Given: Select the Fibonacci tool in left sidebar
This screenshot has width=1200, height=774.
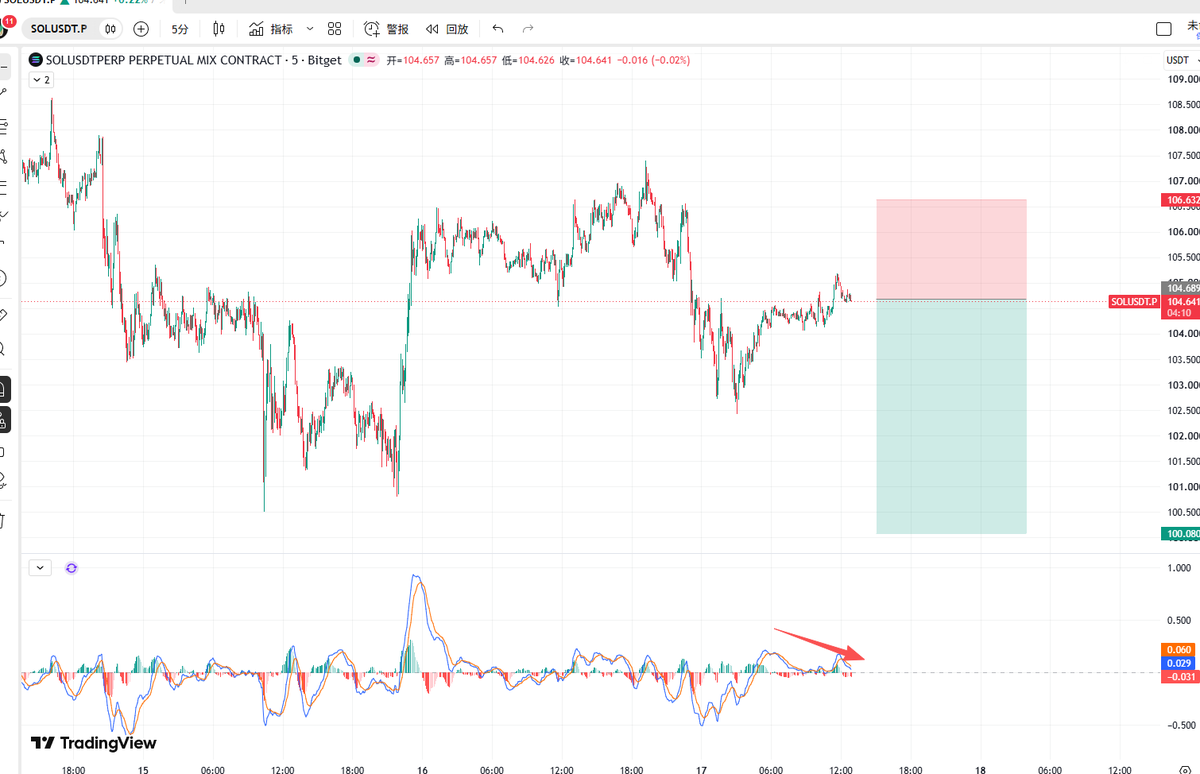Looking at the screenshot, I should (x=3, y=126).
